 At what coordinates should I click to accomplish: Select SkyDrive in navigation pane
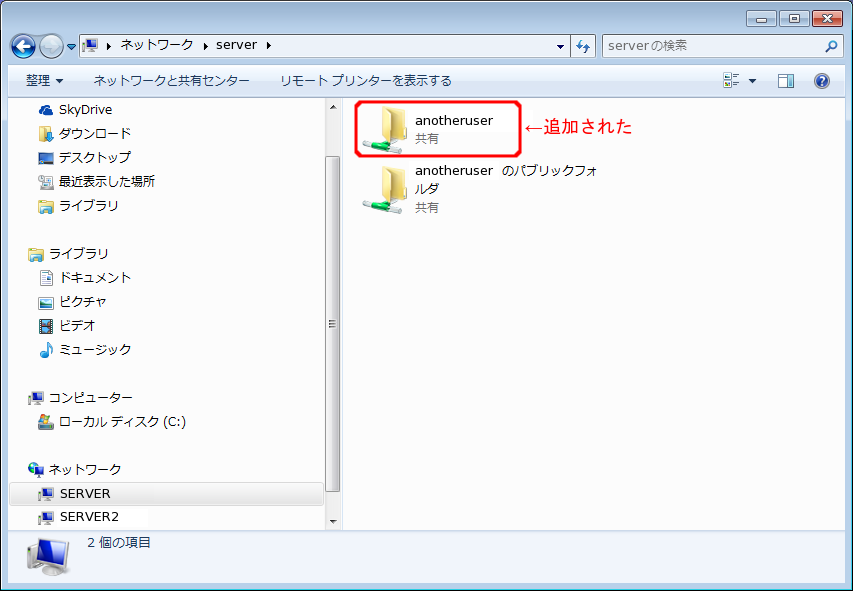(84, 109)
